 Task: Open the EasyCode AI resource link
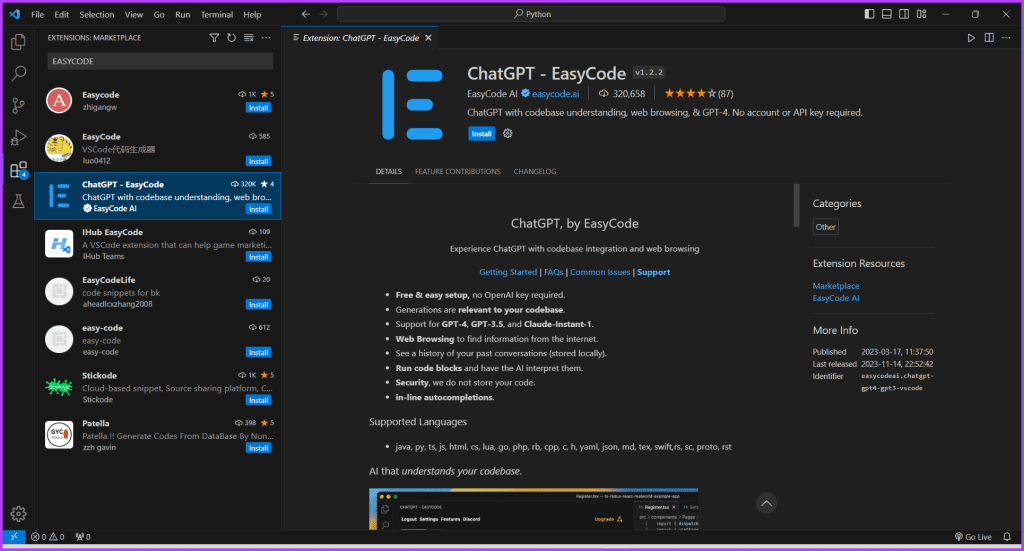[x=836, y=298]
